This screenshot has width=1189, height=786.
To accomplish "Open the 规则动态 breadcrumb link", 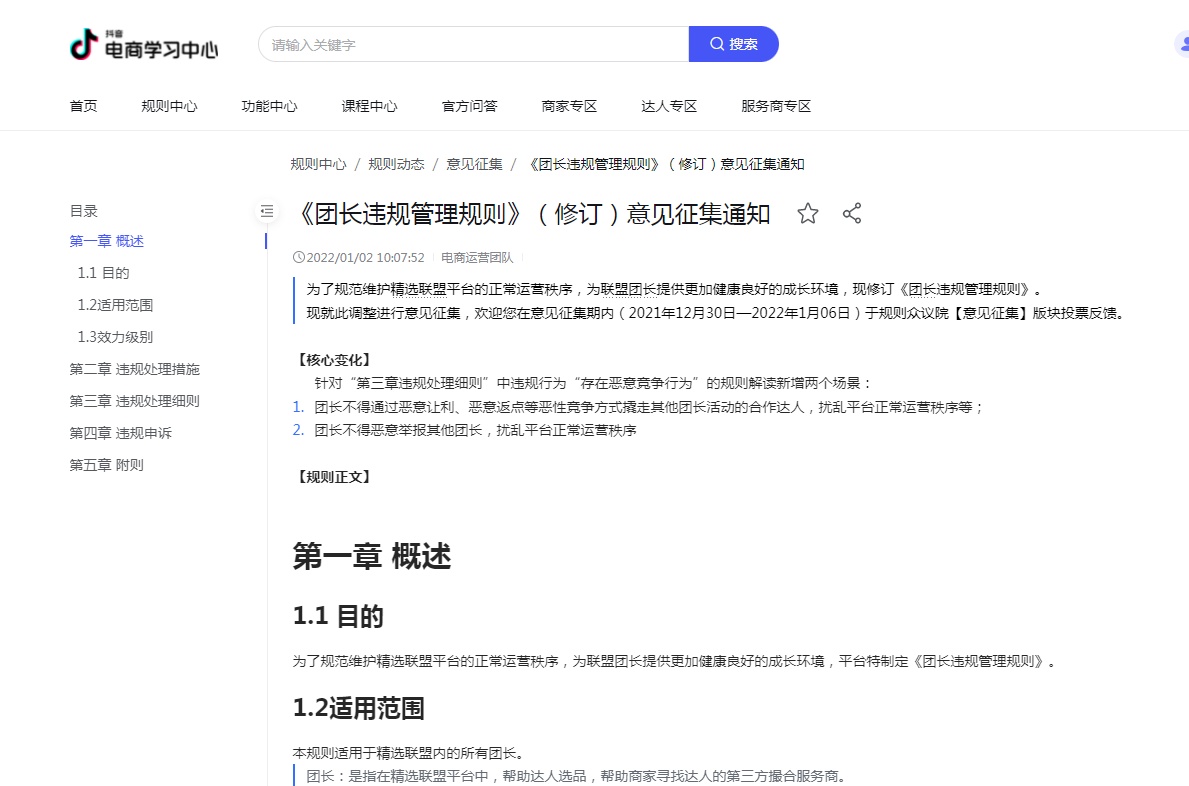I will 394,163.
